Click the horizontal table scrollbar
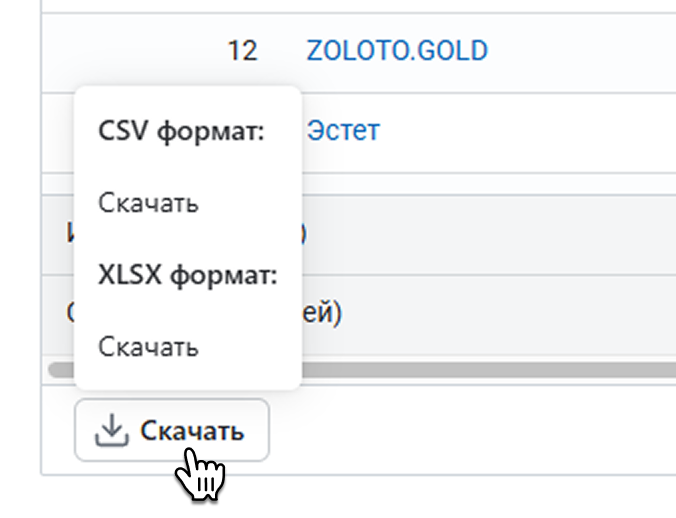 coord(480,369)
